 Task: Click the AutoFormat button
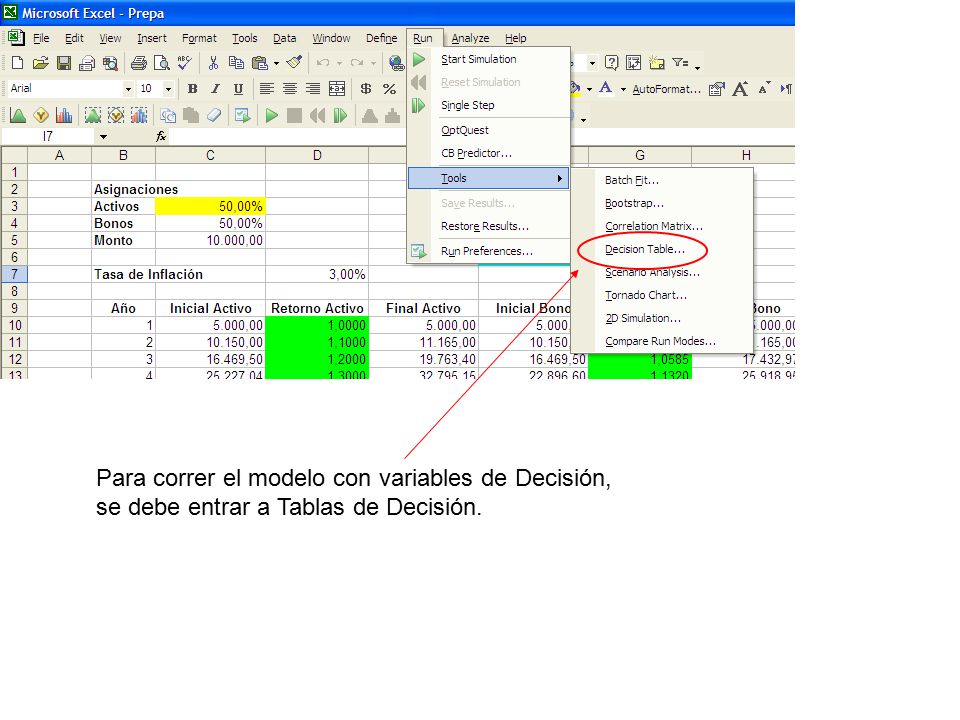666,89
